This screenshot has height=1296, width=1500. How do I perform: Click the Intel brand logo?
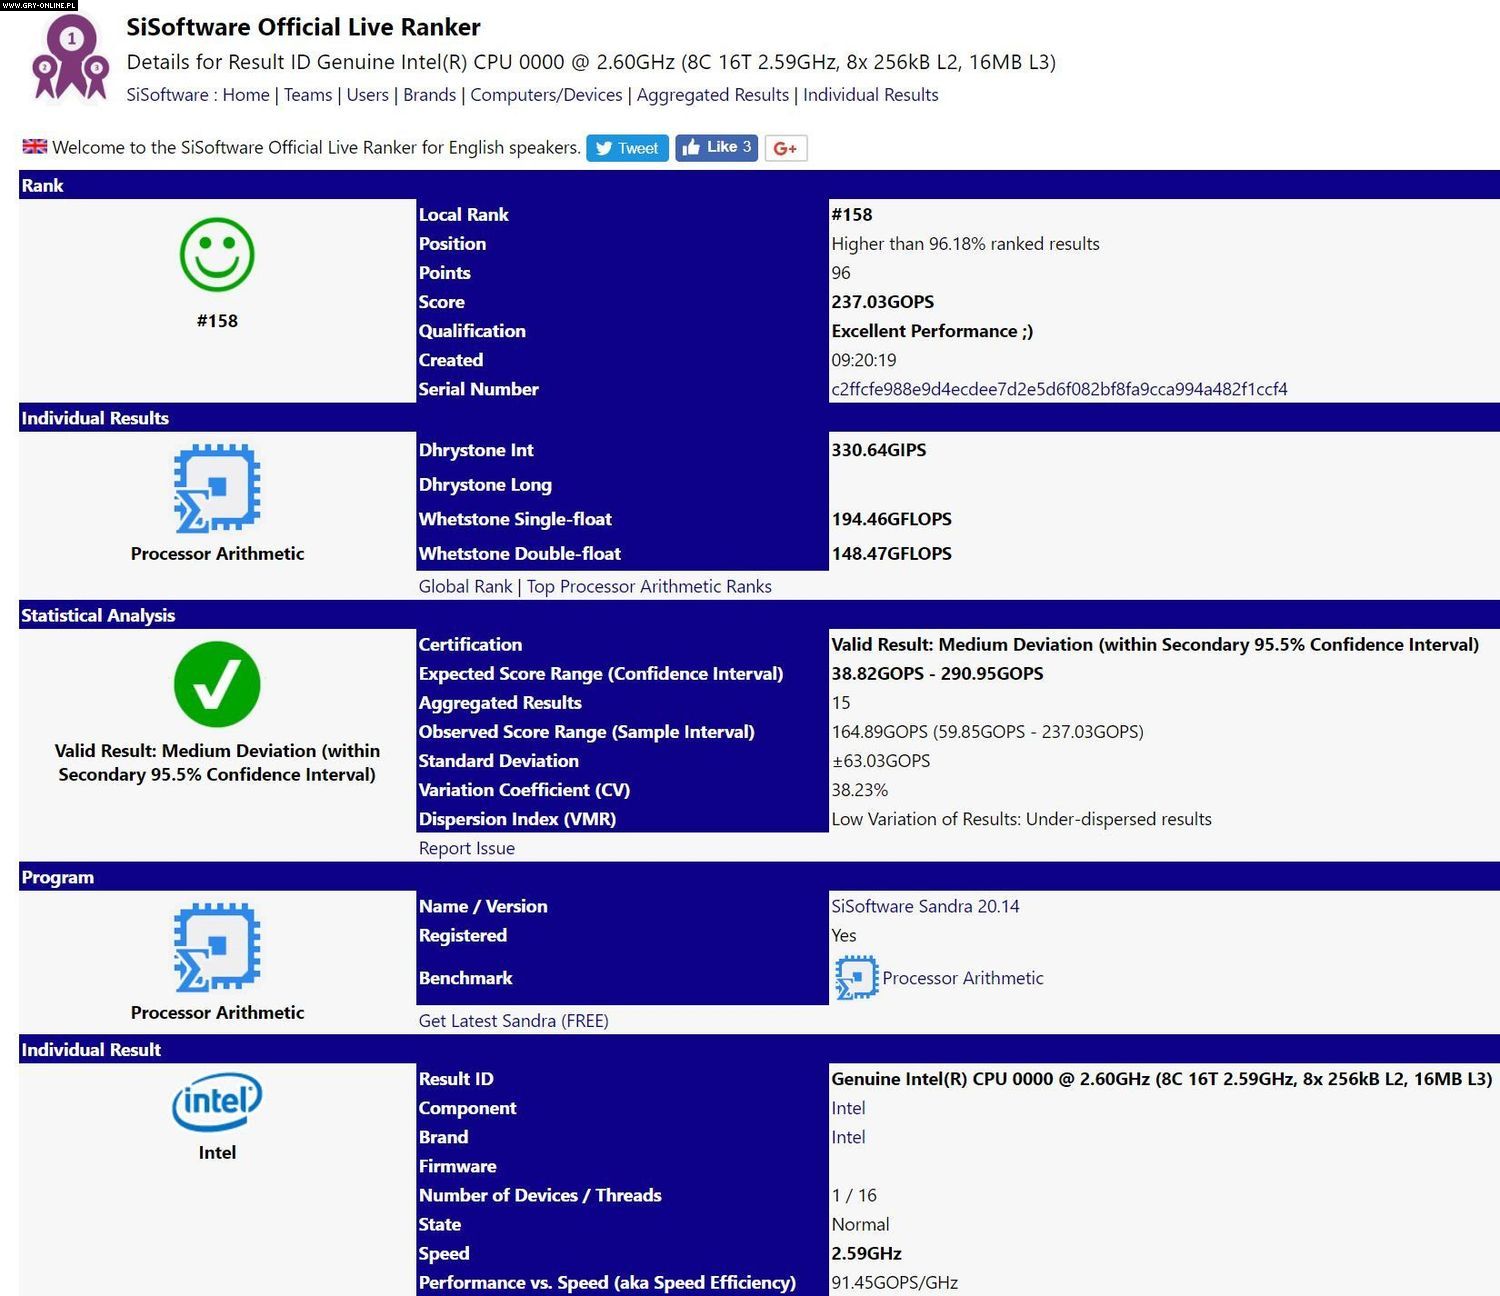click(217, 1101)
